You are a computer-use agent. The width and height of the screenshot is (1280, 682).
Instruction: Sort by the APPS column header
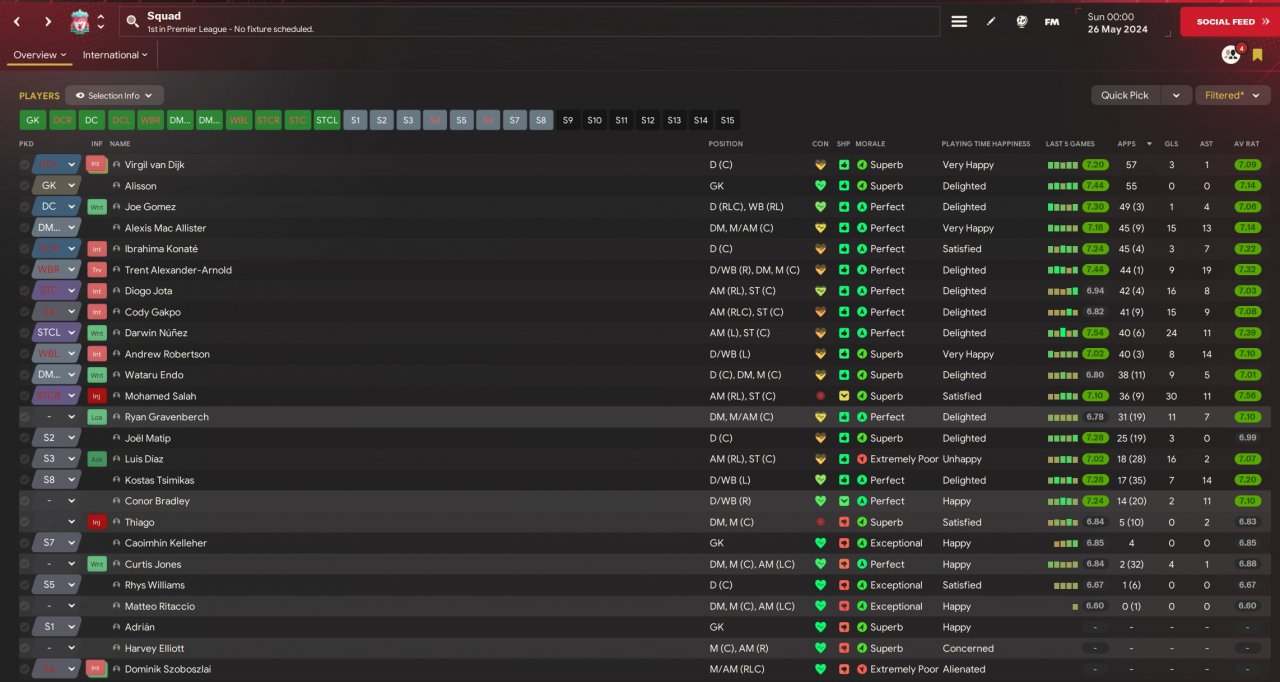click(1127, 143)
